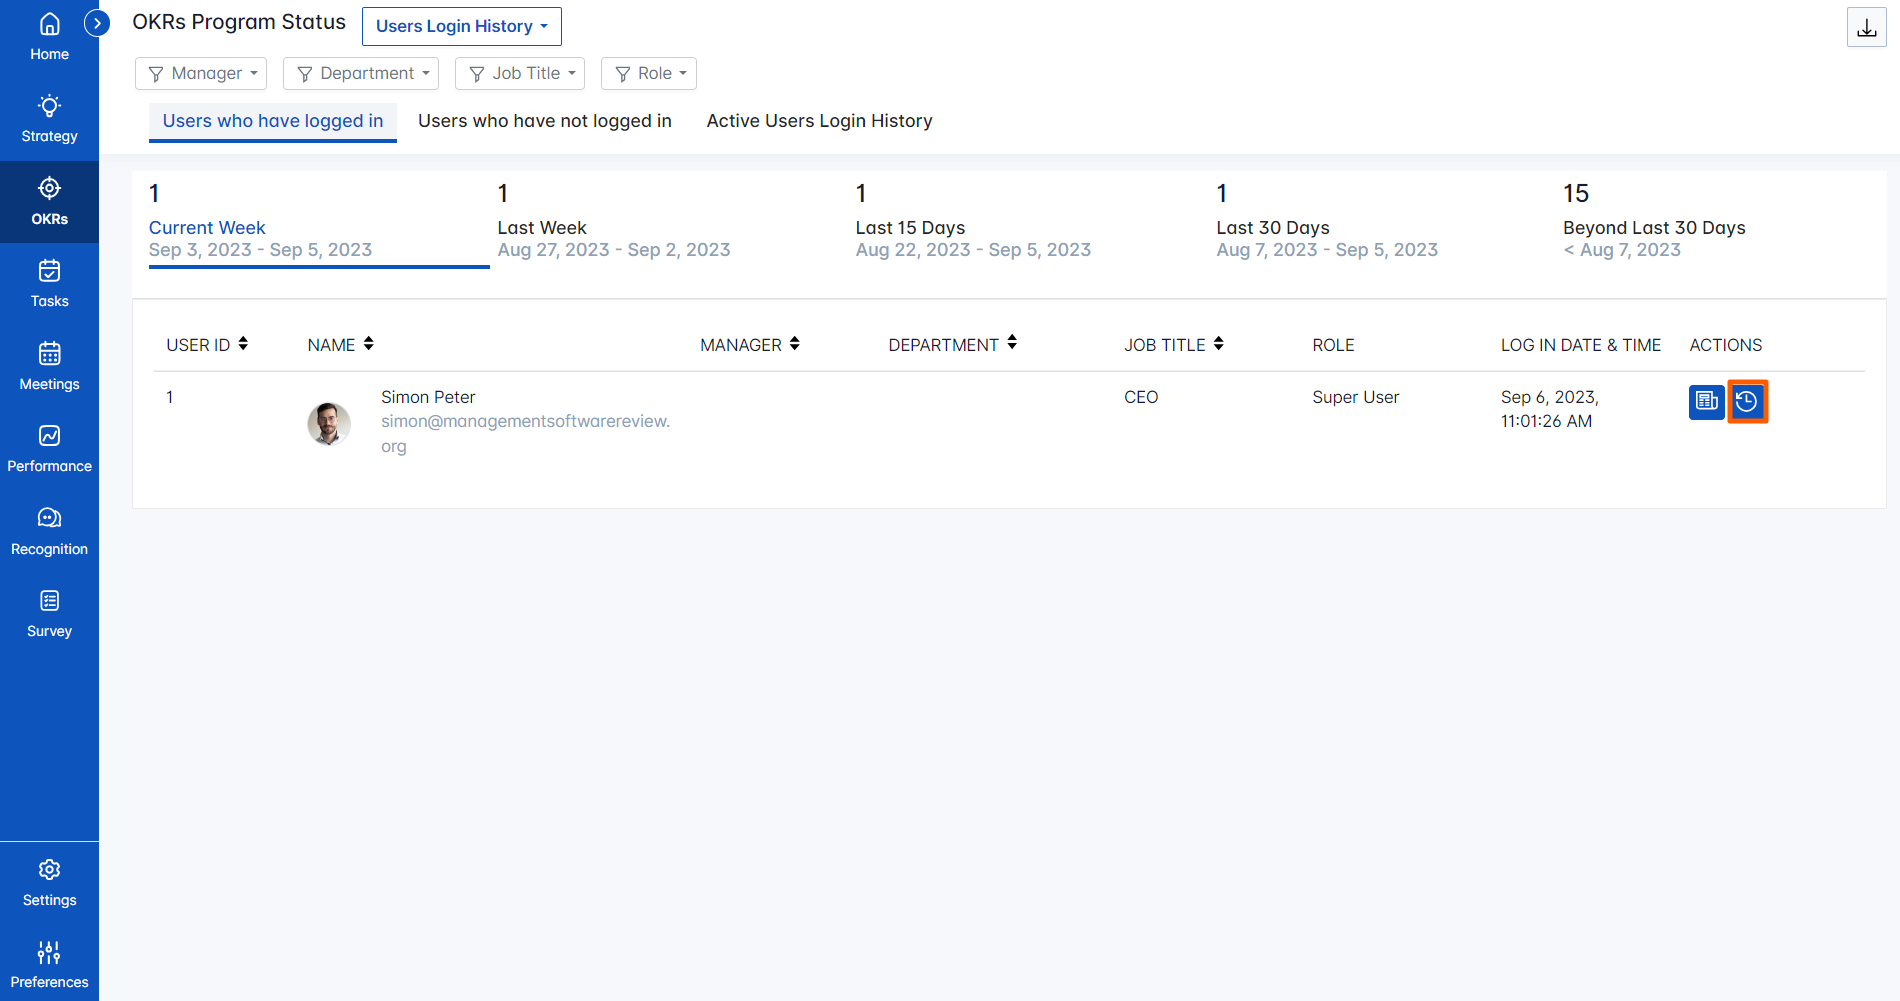
Task: Switch to Users who have not logged in tab
Action: [x=545, y=121]
